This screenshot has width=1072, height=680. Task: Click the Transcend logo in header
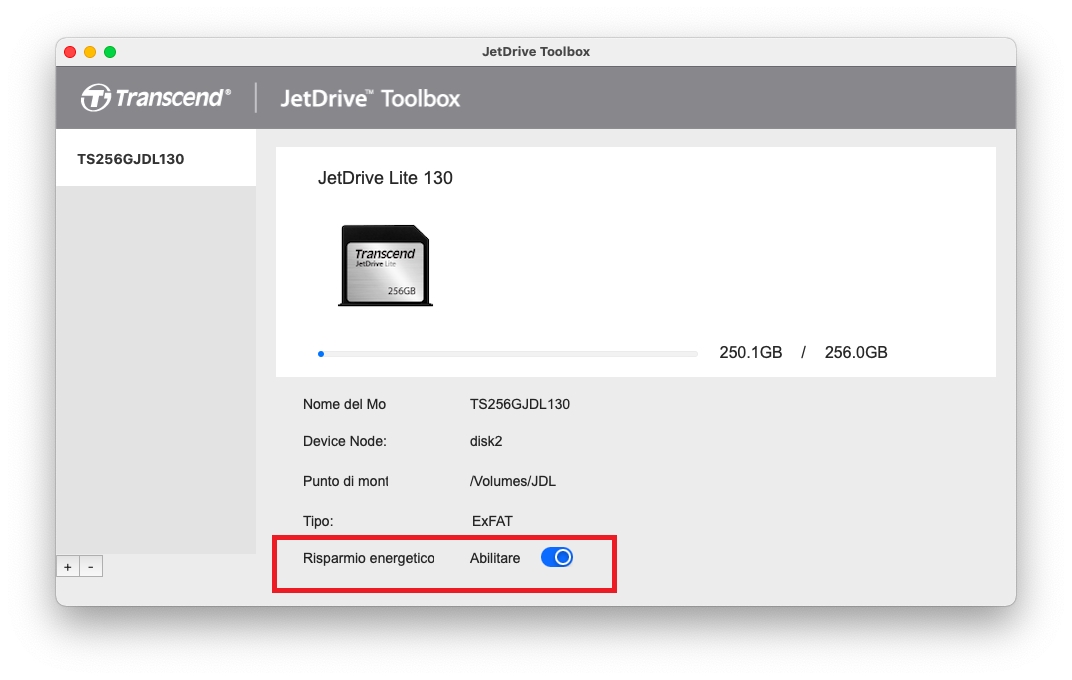click(156, 98)
